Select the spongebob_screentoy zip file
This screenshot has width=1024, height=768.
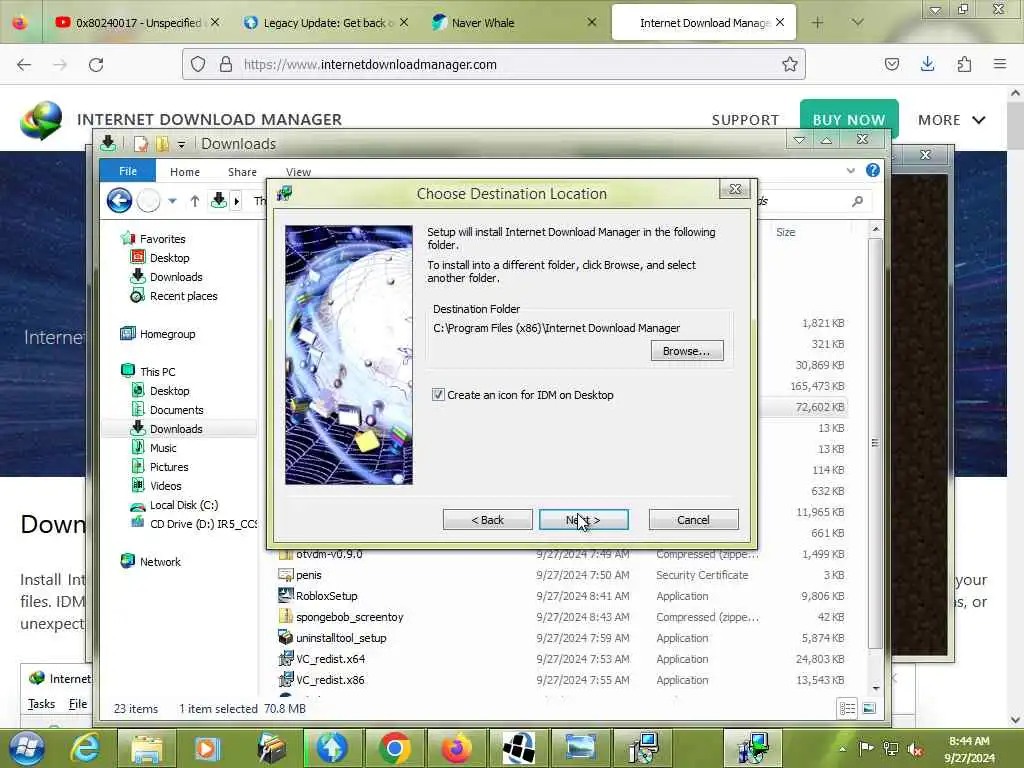349,616
